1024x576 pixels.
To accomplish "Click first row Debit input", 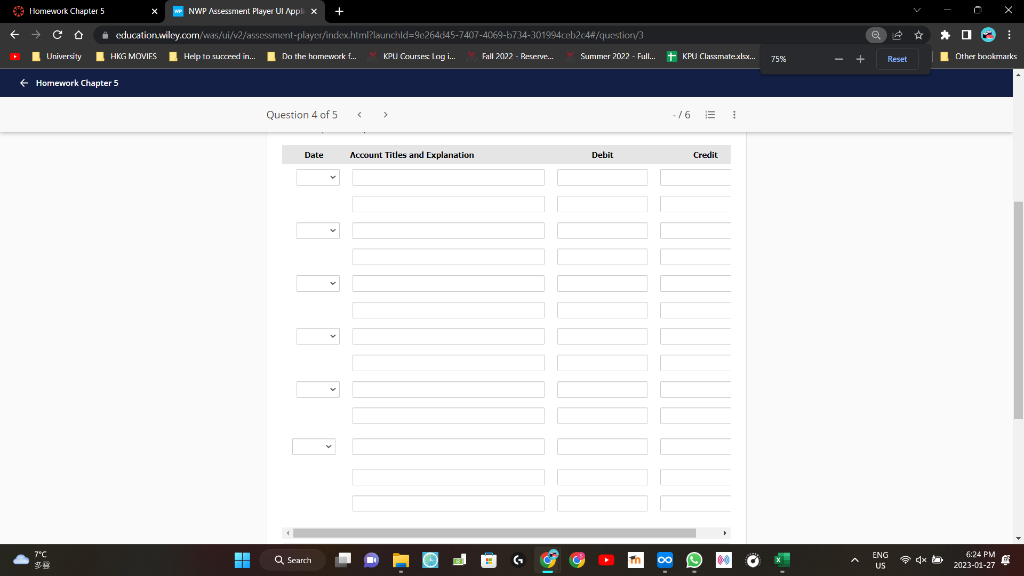I will tap(602, 177).
